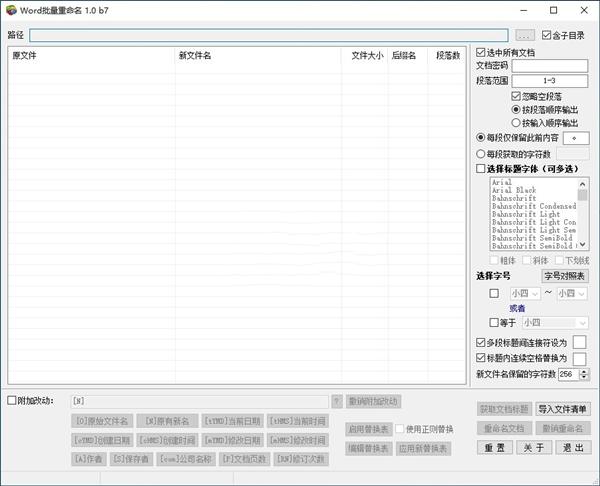Open the second 小四 range dropdown
This screenshot has width=600, height=486.
pos(572,294)
